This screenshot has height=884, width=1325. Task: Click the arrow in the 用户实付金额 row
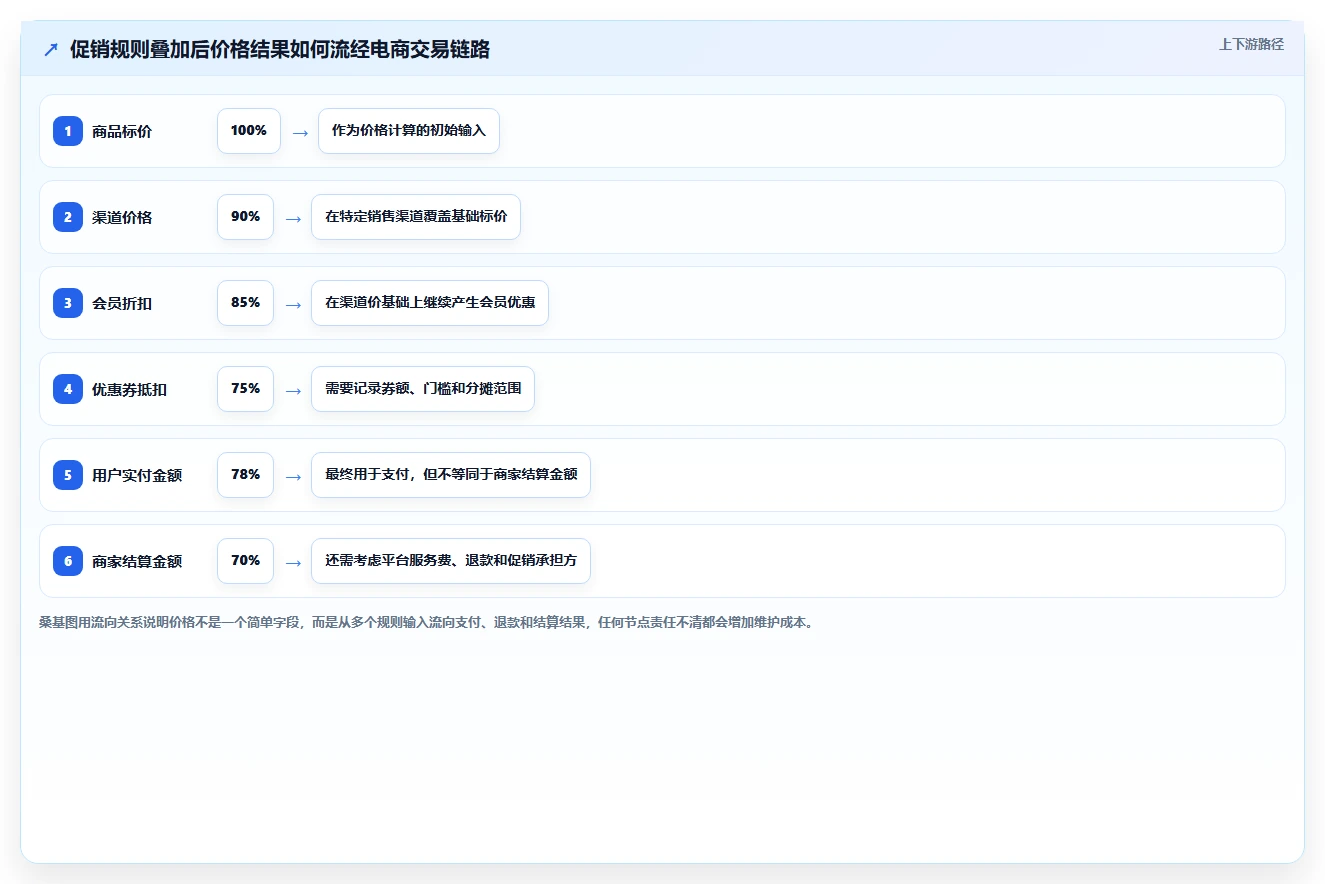(x=293, y=476)
